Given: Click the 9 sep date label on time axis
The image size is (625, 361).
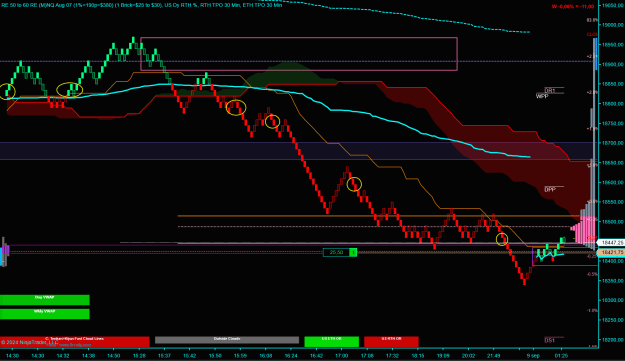Looking at the screenshot, I should 533,355.
